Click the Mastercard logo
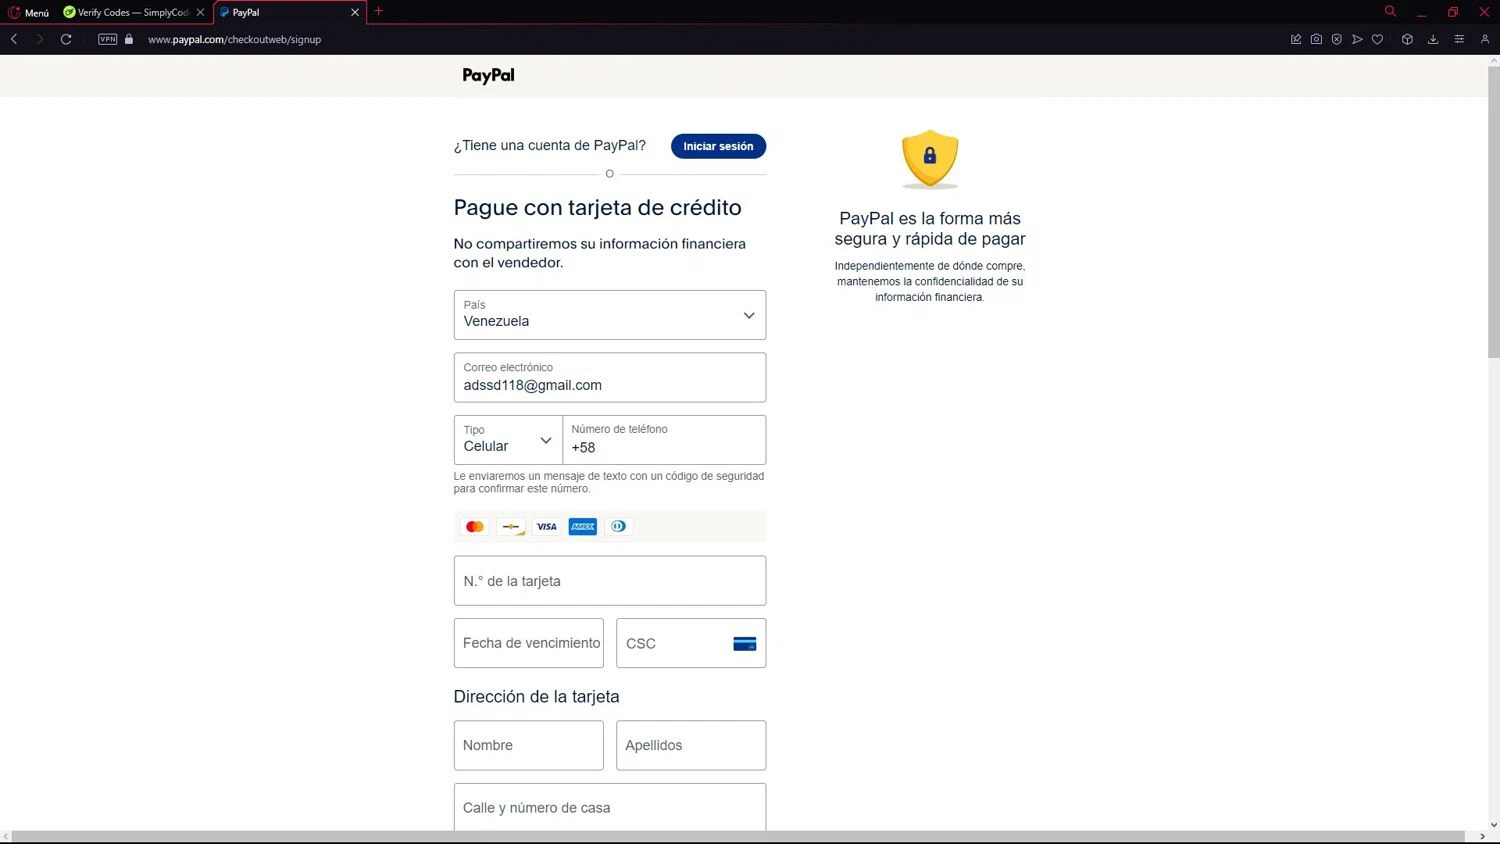 pyautogui.click(x=475, y=527)
